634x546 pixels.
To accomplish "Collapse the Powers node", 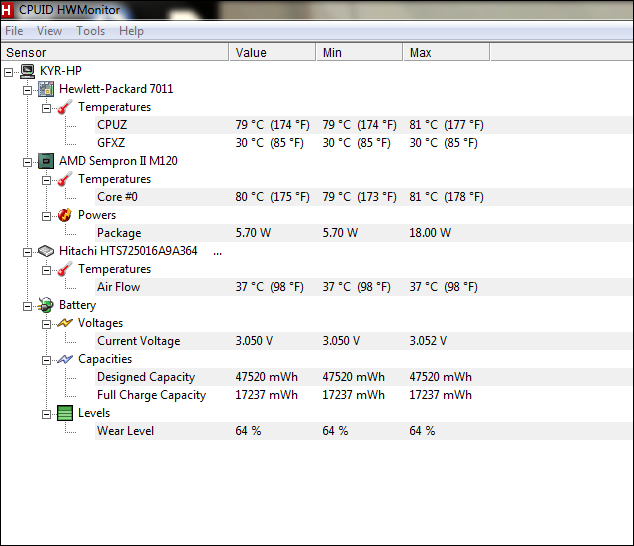I will 46,216.
